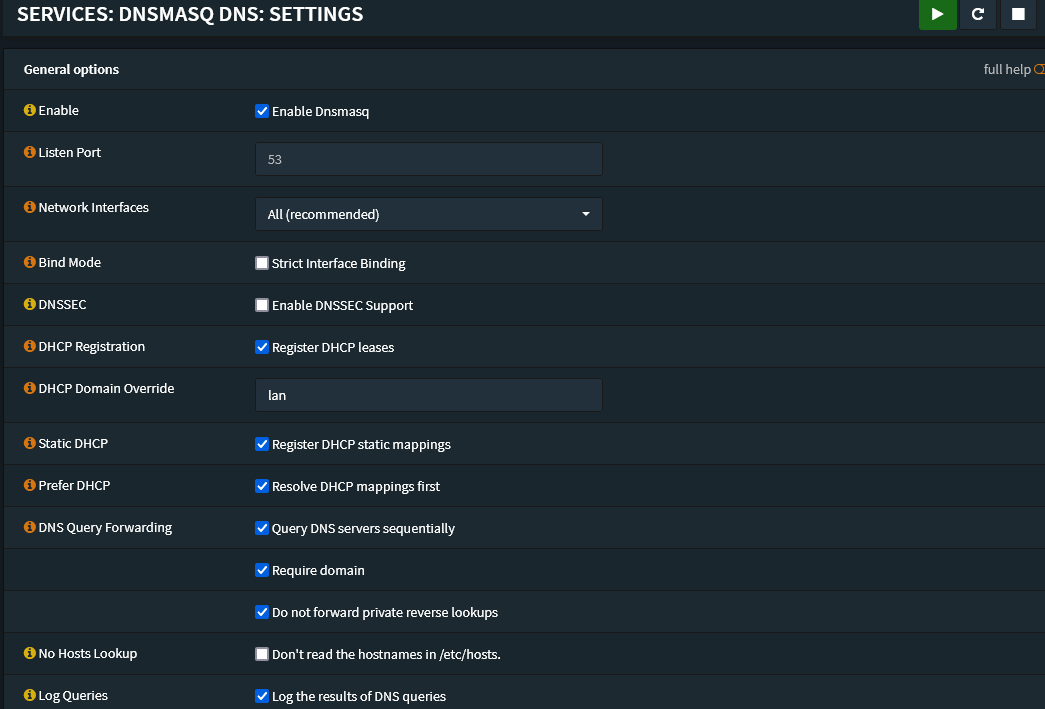Click the General options heading

[71, 69]
